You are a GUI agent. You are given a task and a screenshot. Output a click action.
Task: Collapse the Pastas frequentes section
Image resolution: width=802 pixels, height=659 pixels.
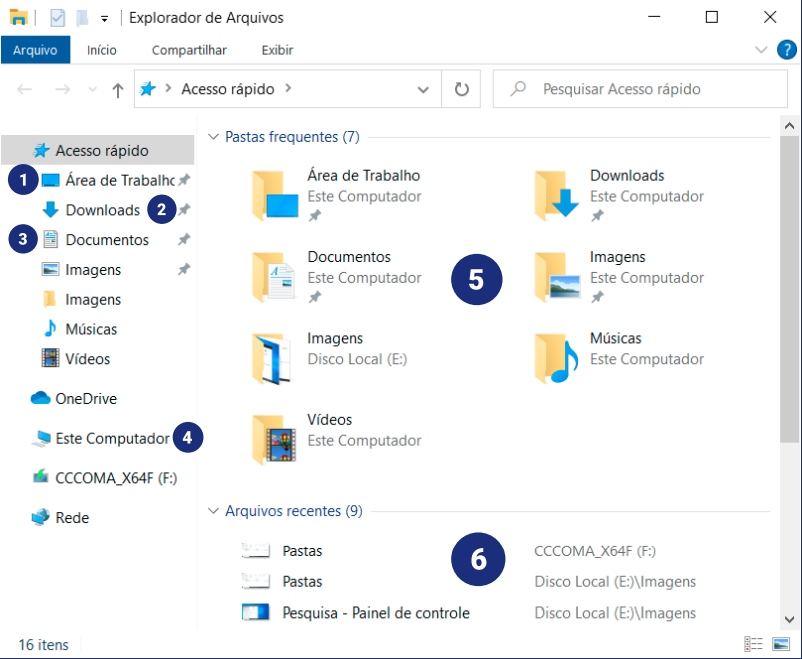point(213,135)
